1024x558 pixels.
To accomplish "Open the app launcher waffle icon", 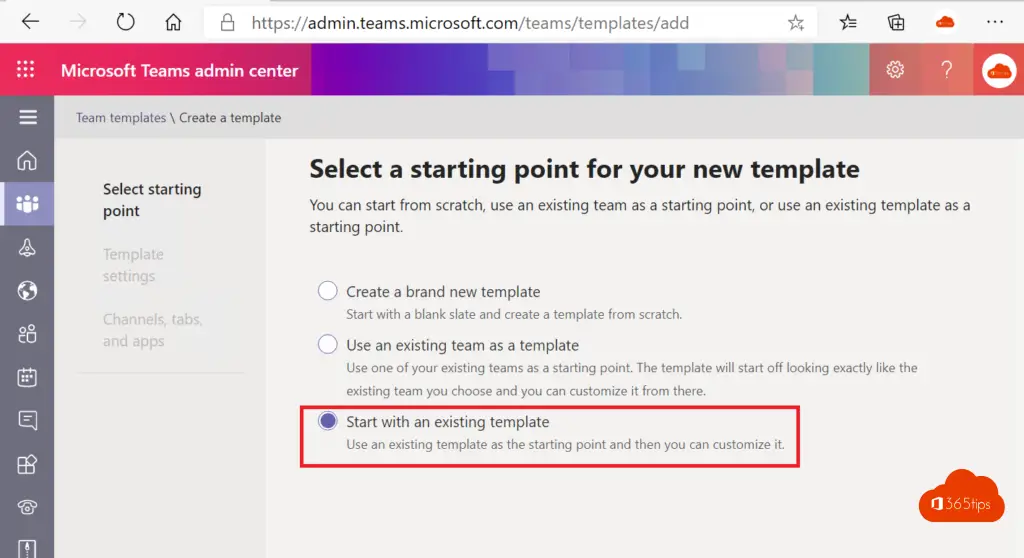I will coord(25,69).
